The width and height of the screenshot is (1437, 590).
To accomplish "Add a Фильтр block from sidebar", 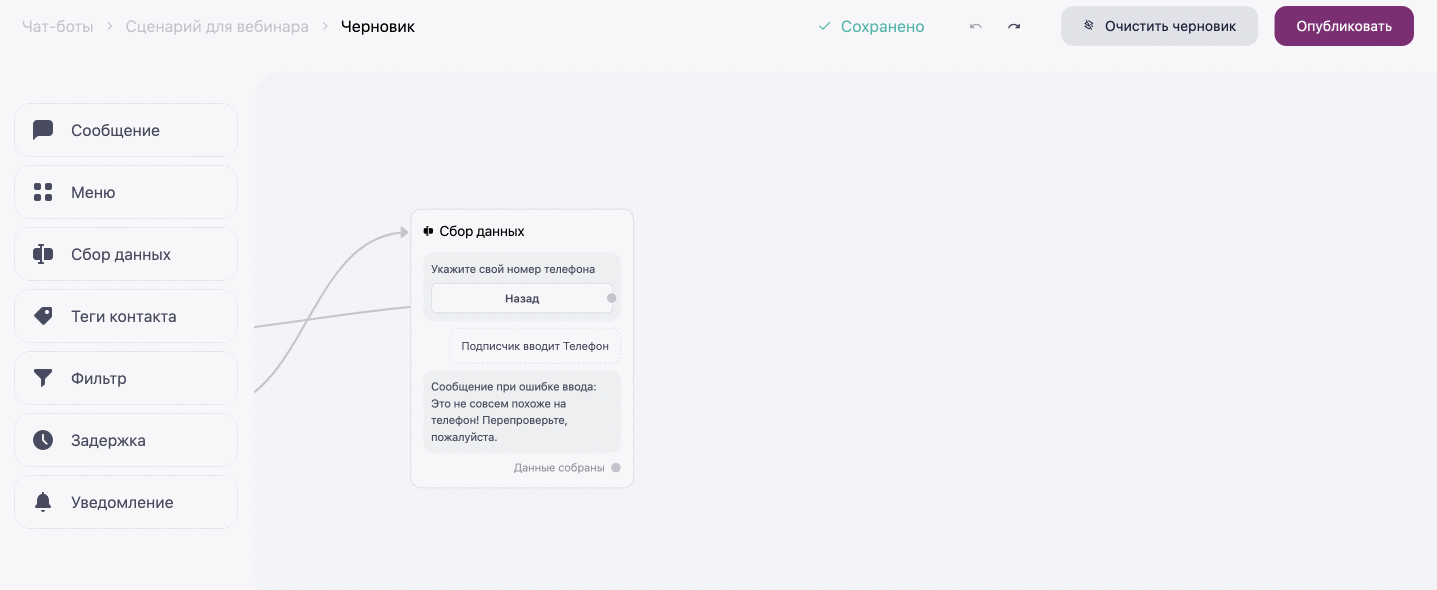I will click(x=126, y=378).
